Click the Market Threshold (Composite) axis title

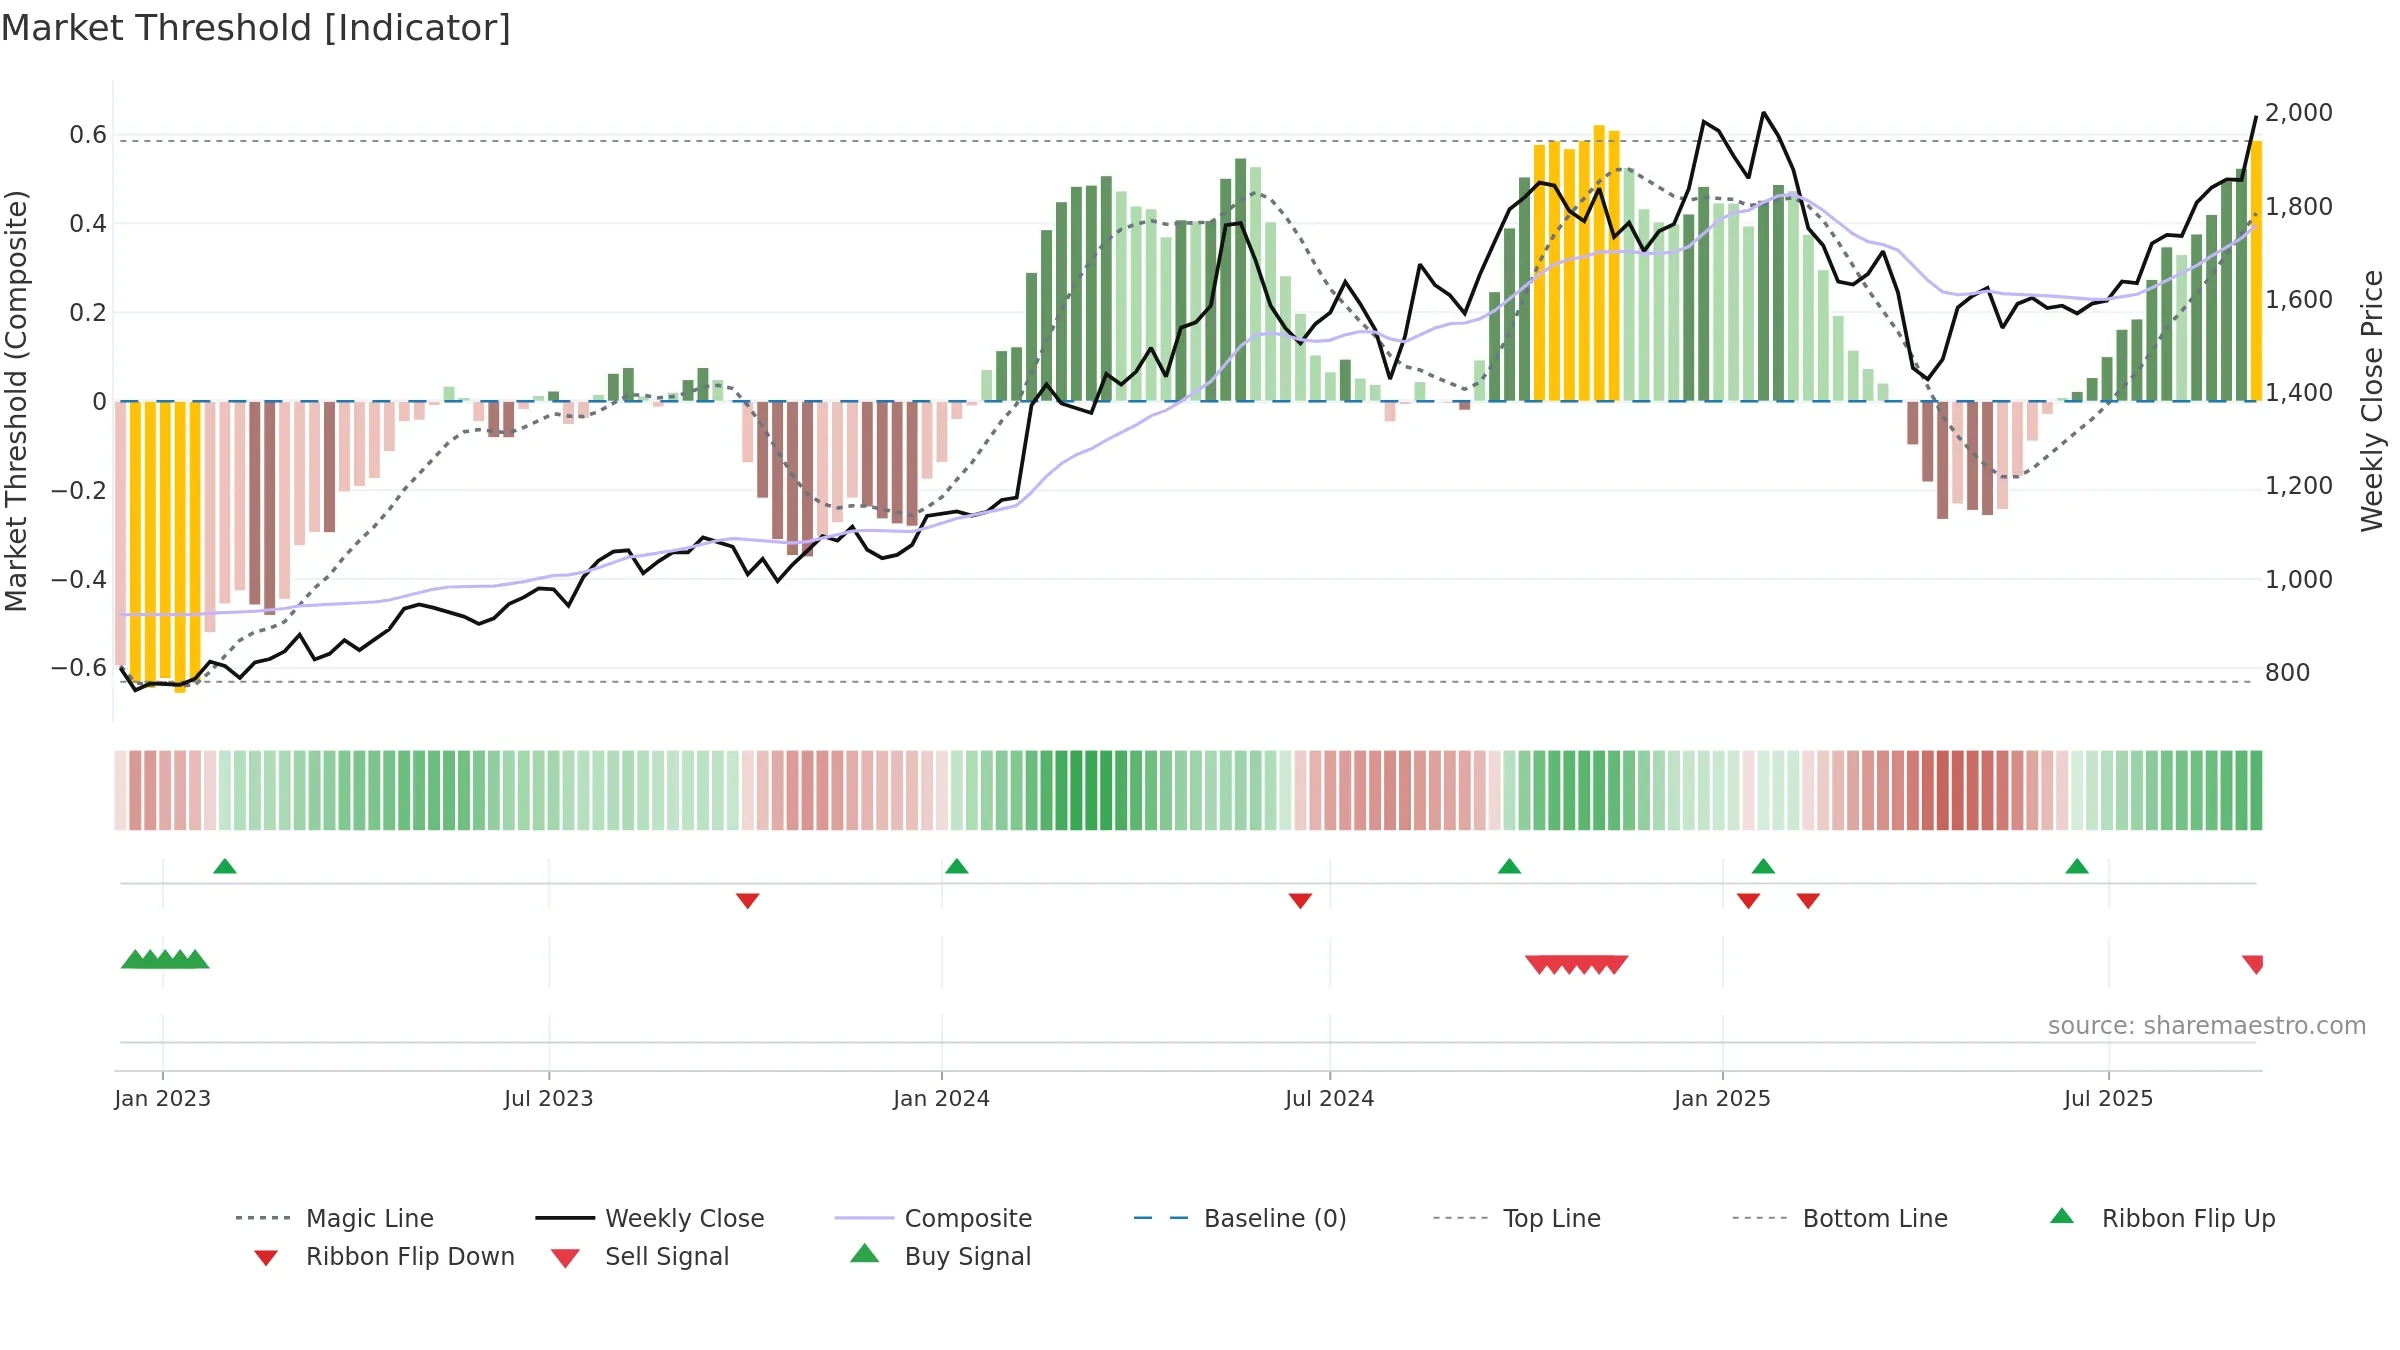point(16,401)
